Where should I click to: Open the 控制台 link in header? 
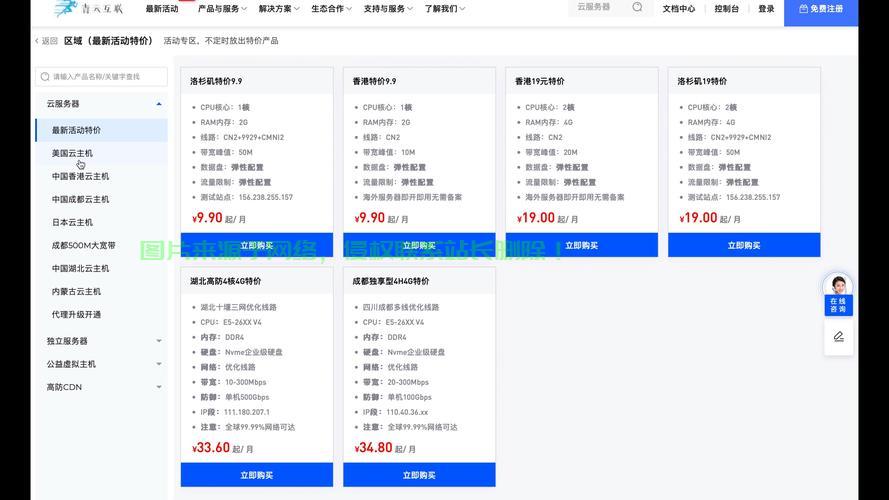coord(727,9)
